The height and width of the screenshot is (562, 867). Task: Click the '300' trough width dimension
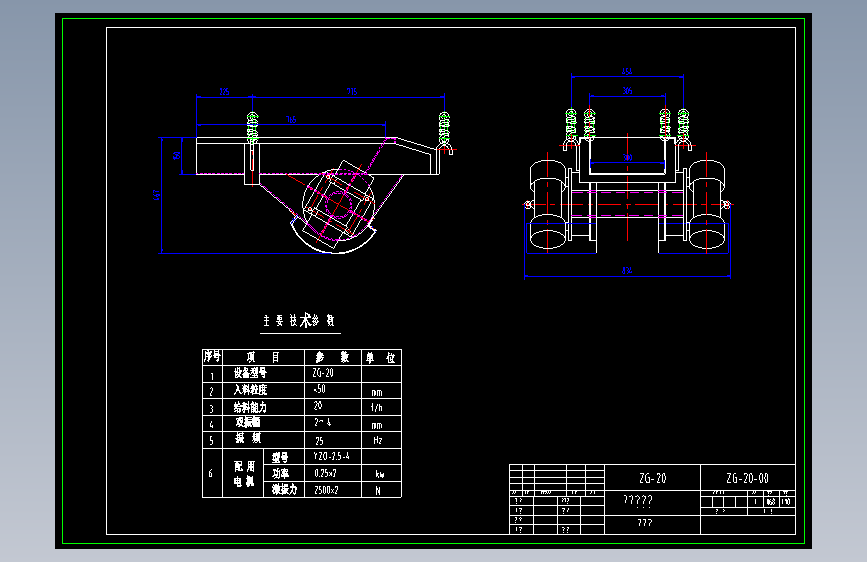(x=627, y=158)
